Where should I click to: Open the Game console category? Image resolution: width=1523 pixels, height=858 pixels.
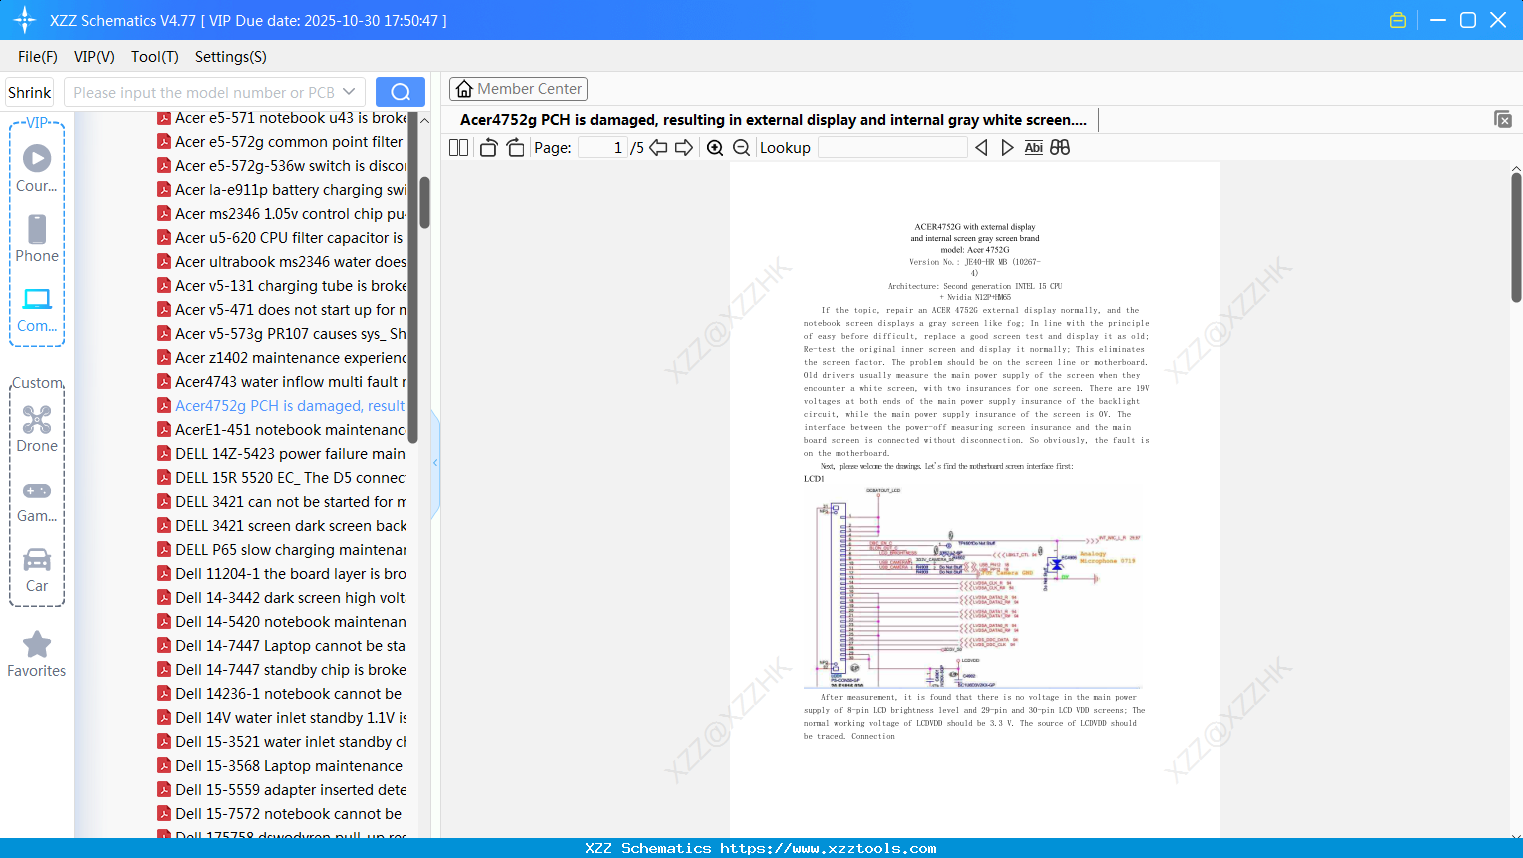[x=37, y=491]
